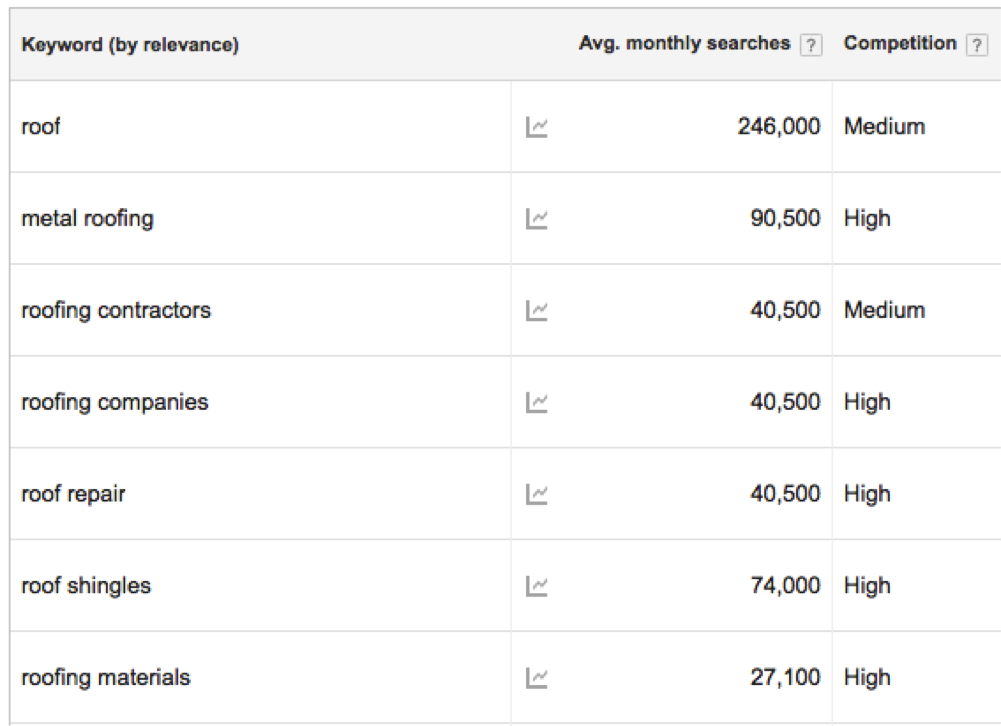Viewport: 1001px width, 726px height.
Task: Sort by Keyword (by relevance) column header
Action: [x=130, y=46]
